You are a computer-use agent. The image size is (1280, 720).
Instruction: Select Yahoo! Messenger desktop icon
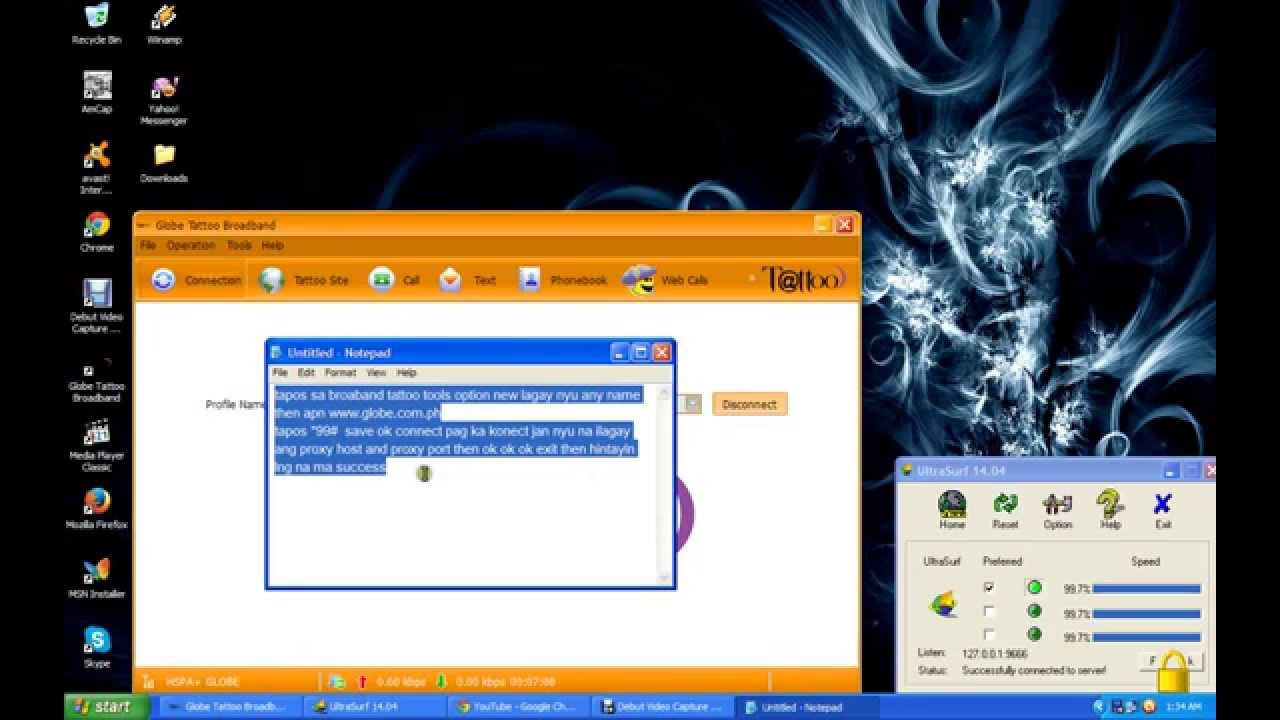coord(164,100)
